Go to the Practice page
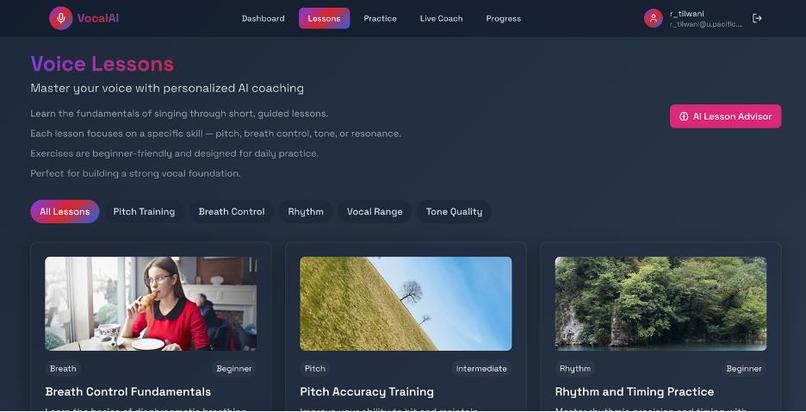This screenshot has height=412, width=806. pyautogui.click(x=380, y=18)
